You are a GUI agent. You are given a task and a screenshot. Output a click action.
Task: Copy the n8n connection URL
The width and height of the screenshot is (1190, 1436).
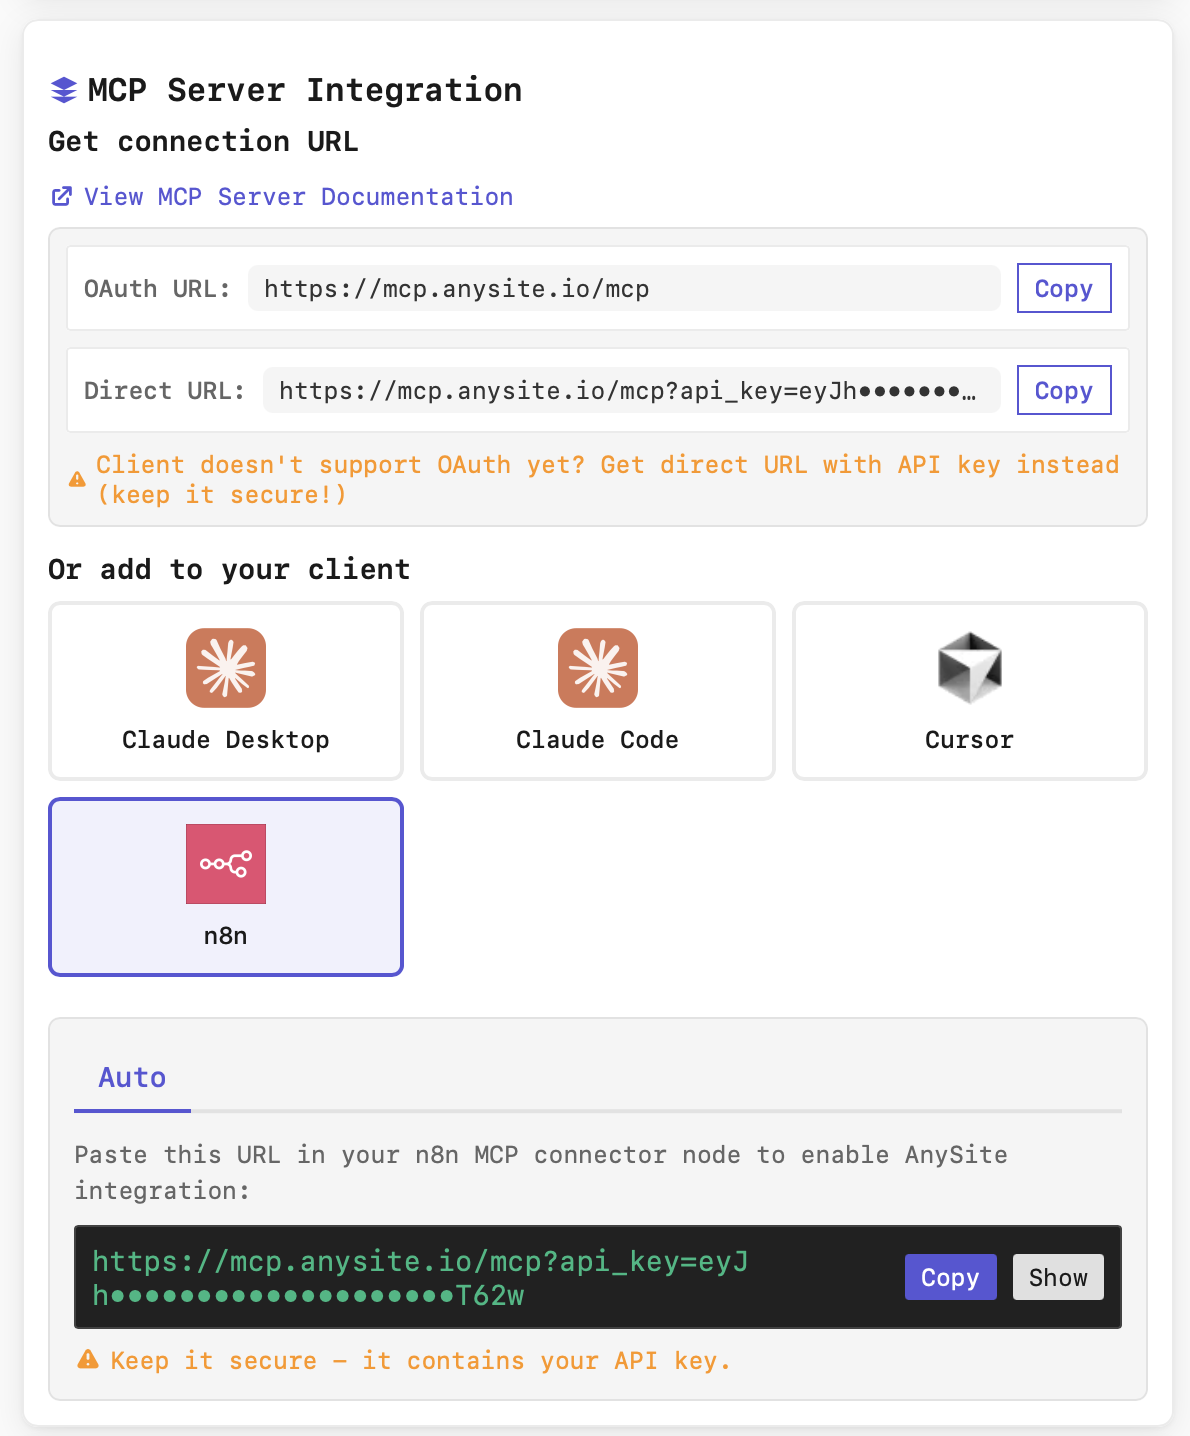pyautogui.click(x=951, y=1277)
